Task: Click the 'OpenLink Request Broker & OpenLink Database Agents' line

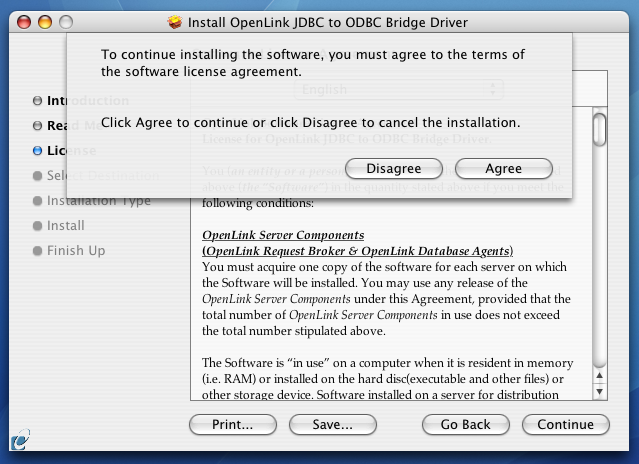Action: pyautogui.click(x=357, y=251)
